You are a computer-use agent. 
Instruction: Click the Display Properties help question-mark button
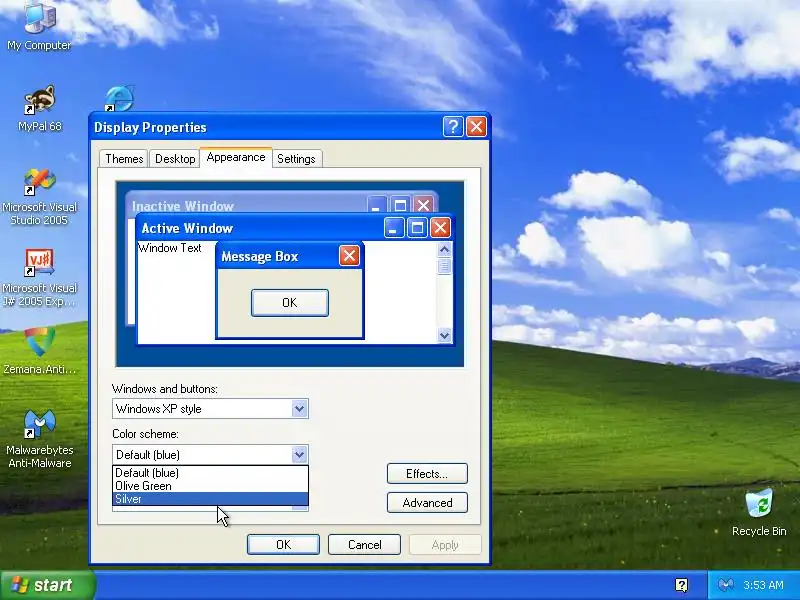click(453, 127)
